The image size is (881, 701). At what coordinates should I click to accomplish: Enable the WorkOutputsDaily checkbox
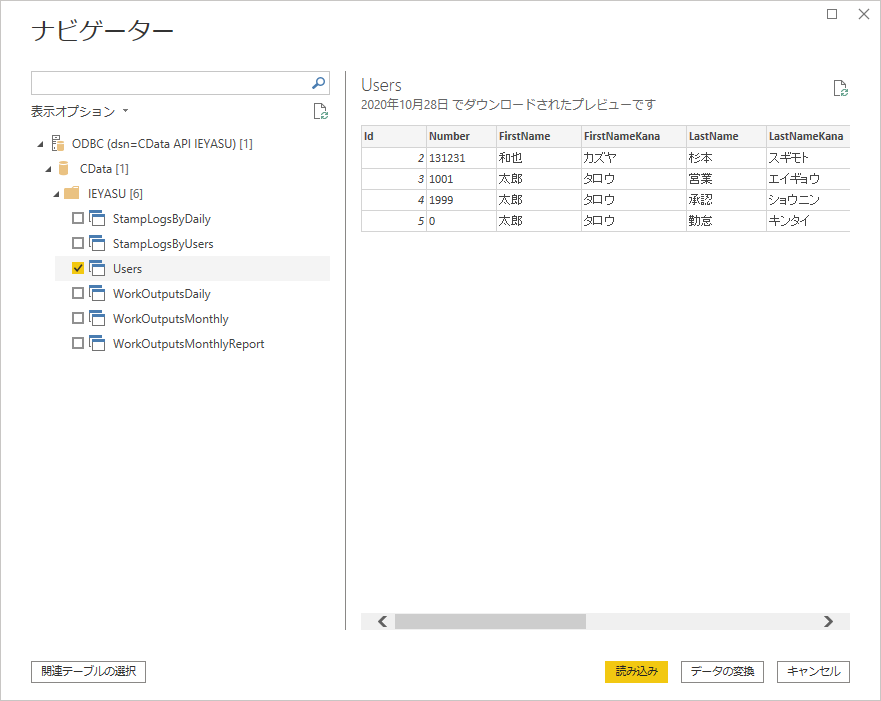(78, 293)
